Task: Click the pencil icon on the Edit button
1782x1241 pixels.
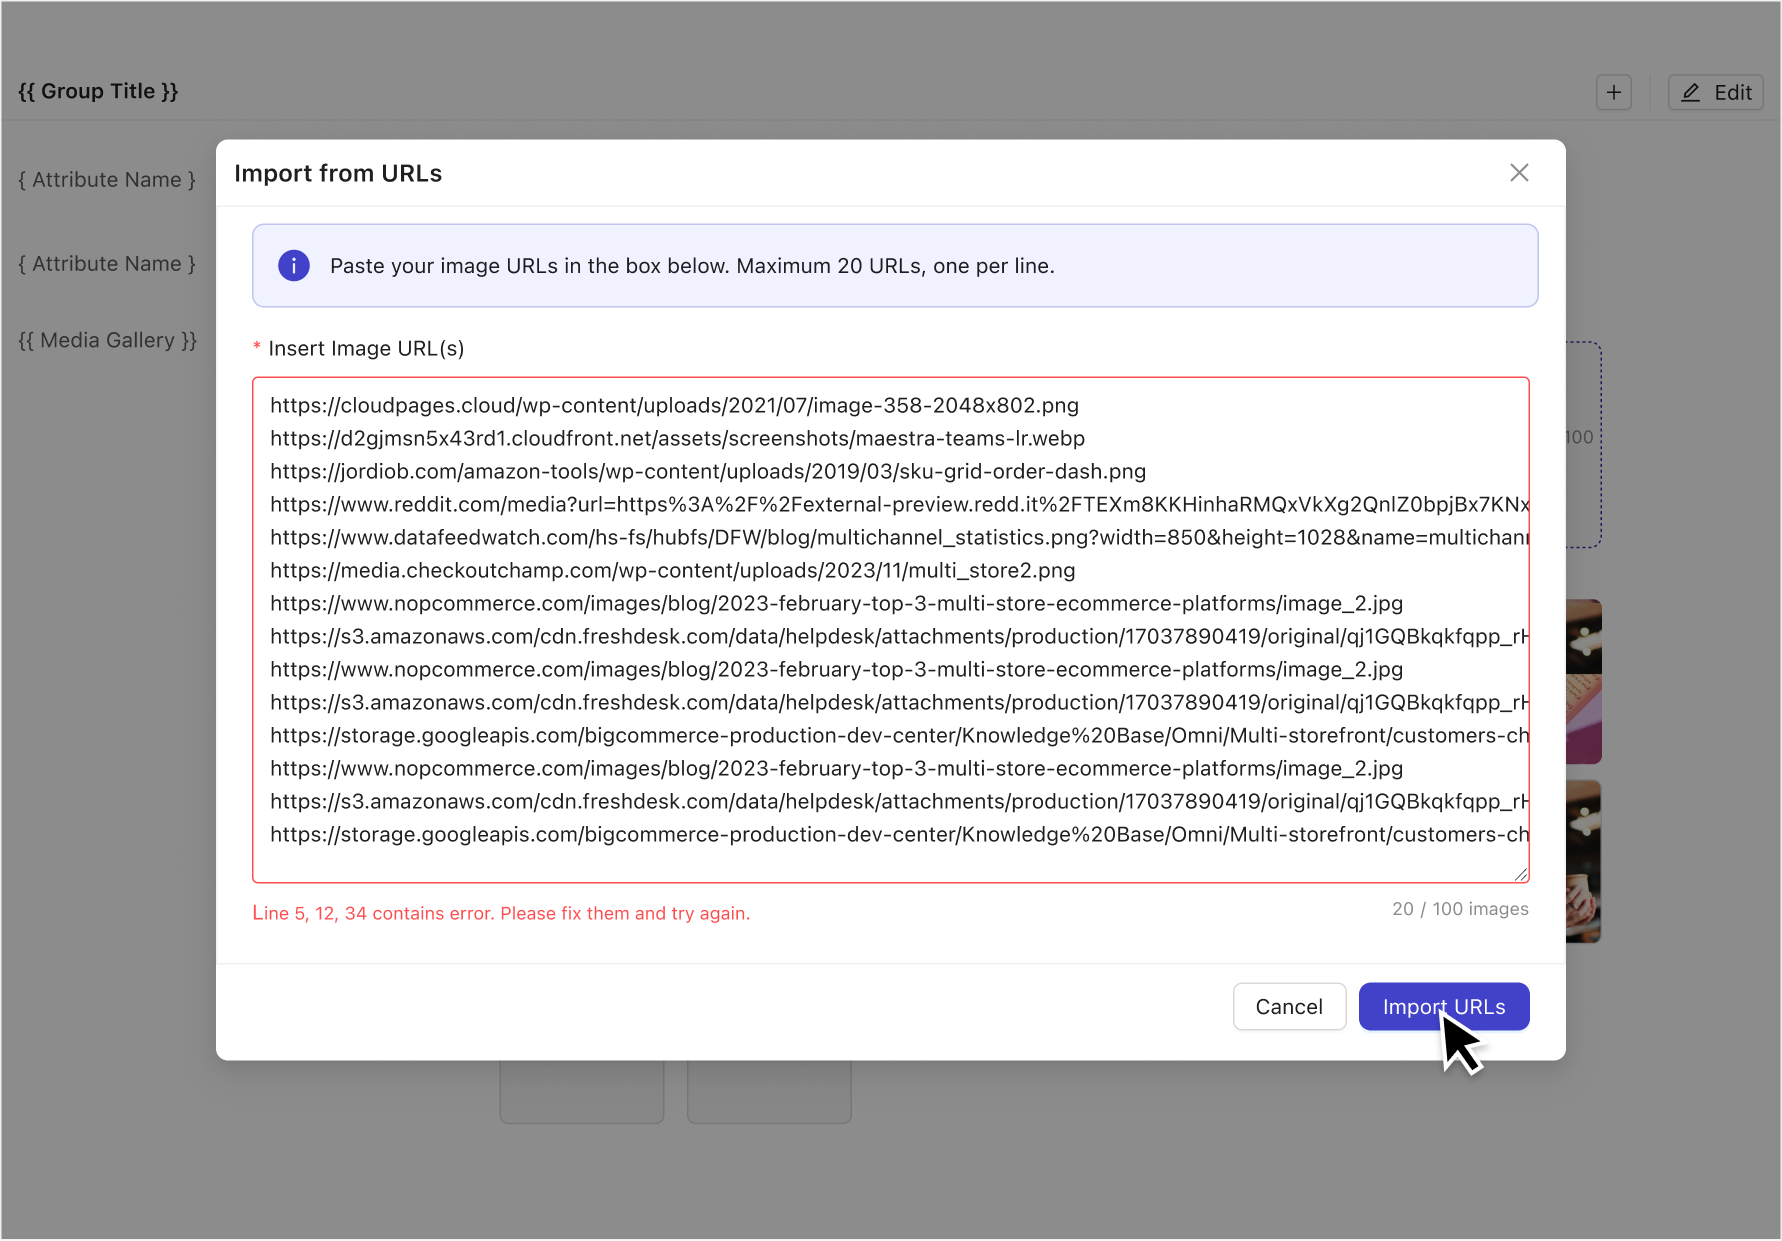Action: pos(1691,91)
